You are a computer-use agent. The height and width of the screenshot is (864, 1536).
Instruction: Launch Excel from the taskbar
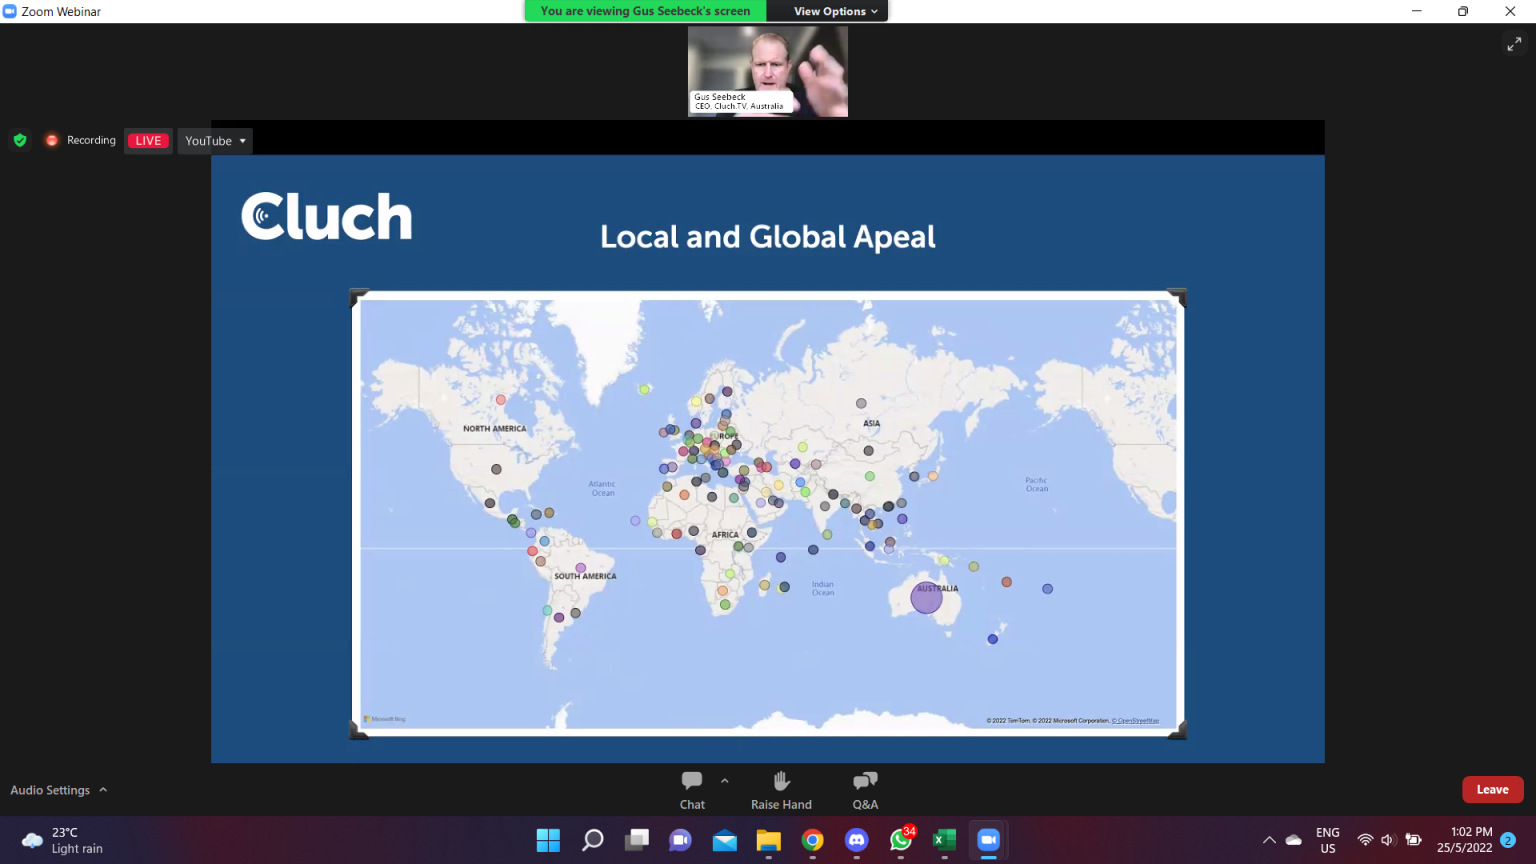click(944, 841)
